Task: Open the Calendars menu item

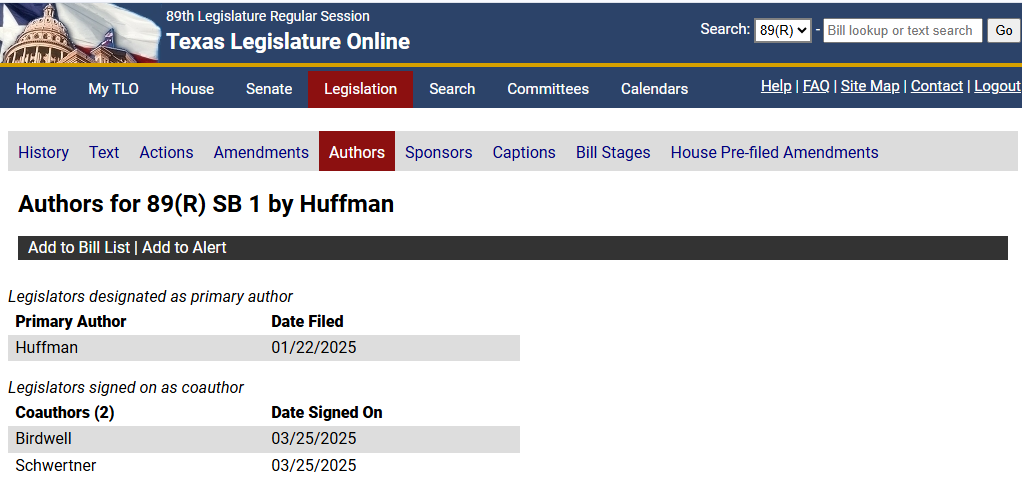Action: click(x=654, y=89)
